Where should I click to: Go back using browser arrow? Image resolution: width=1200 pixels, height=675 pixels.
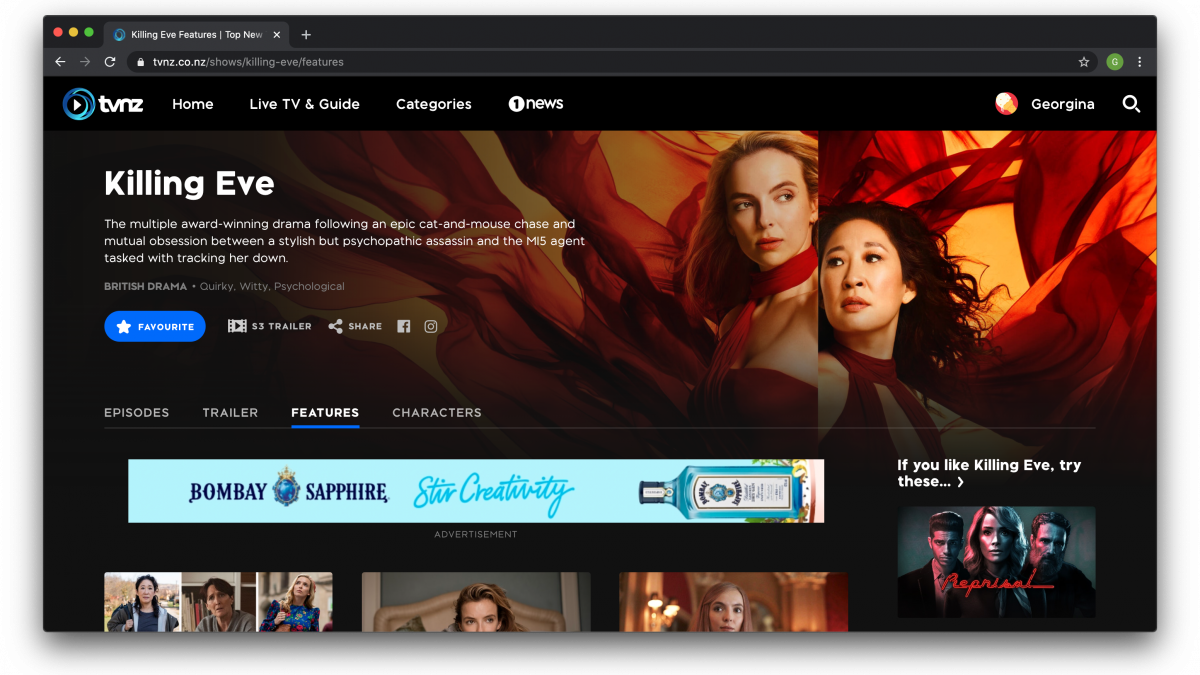(x=60, y=62)
